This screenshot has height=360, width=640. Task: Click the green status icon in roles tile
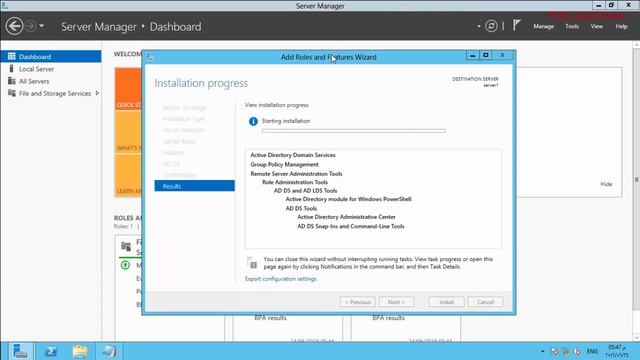pos(125,265)
